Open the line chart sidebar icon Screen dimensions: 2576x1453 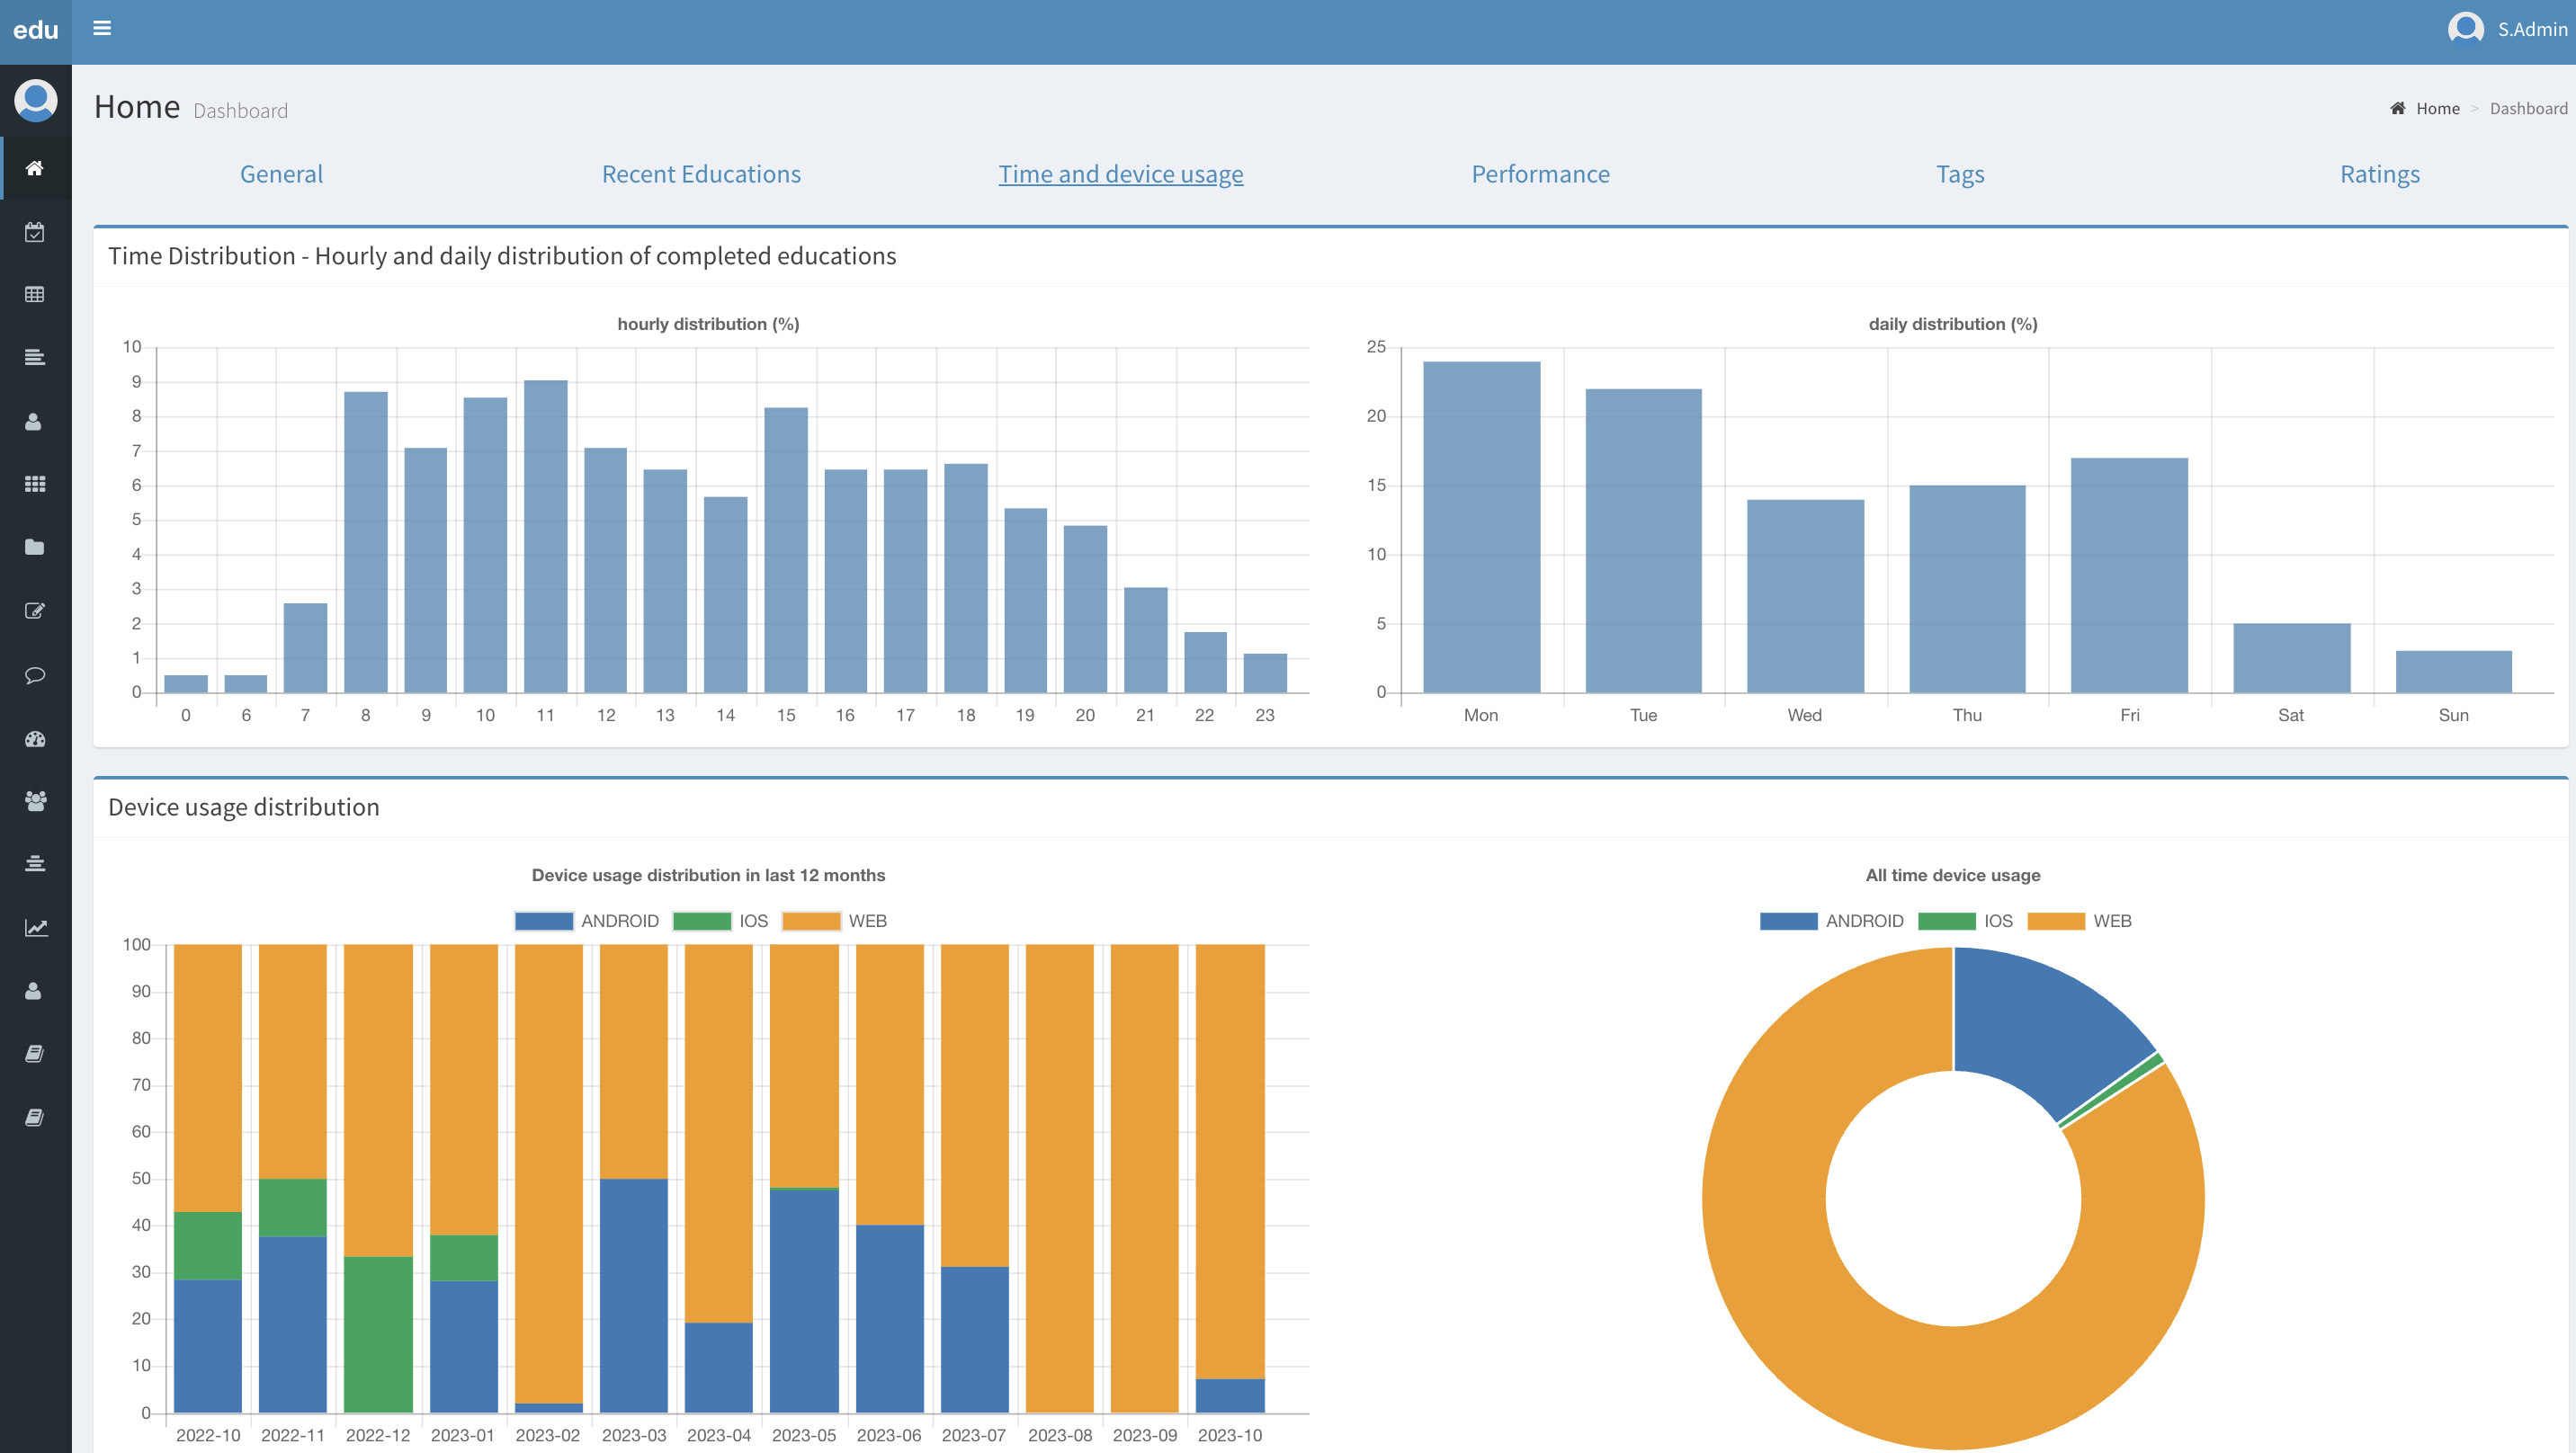[36, 927]
